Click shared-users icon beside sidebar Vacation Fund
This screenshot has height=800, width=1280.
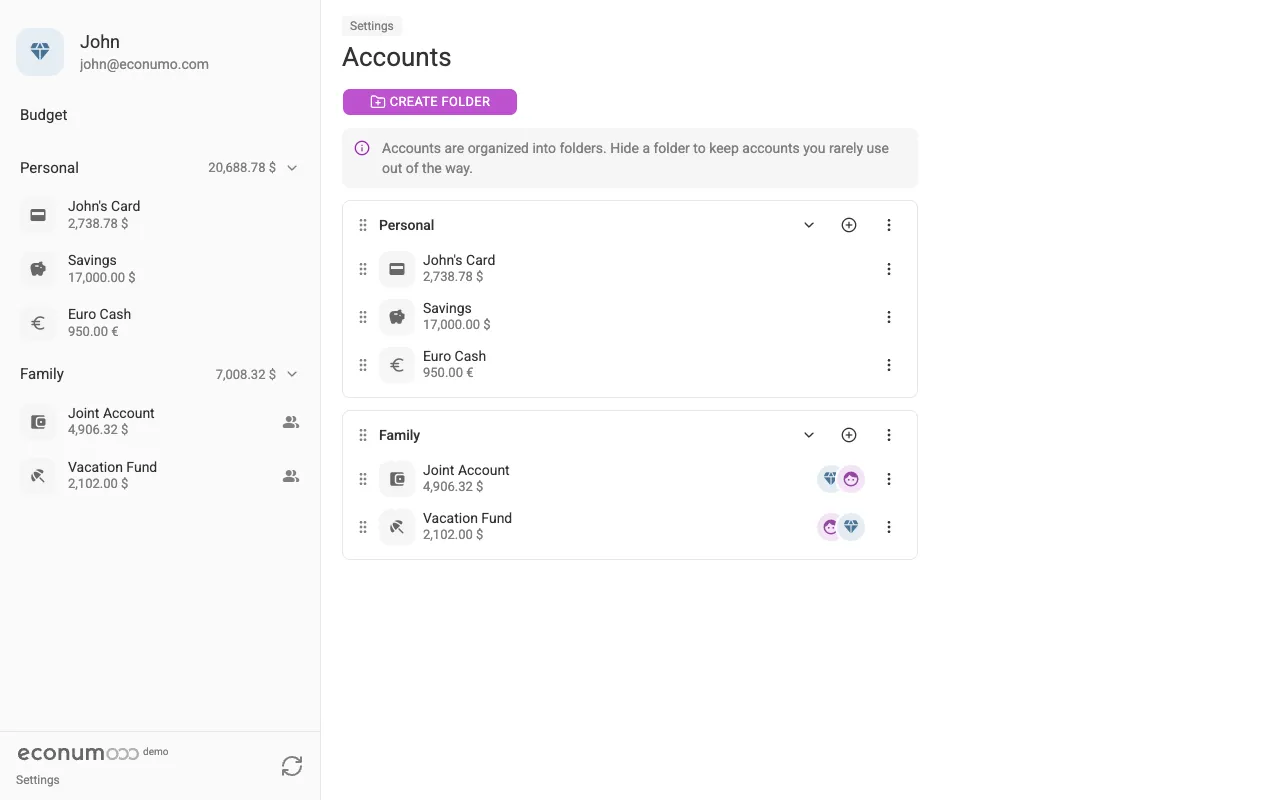(291, 476)
